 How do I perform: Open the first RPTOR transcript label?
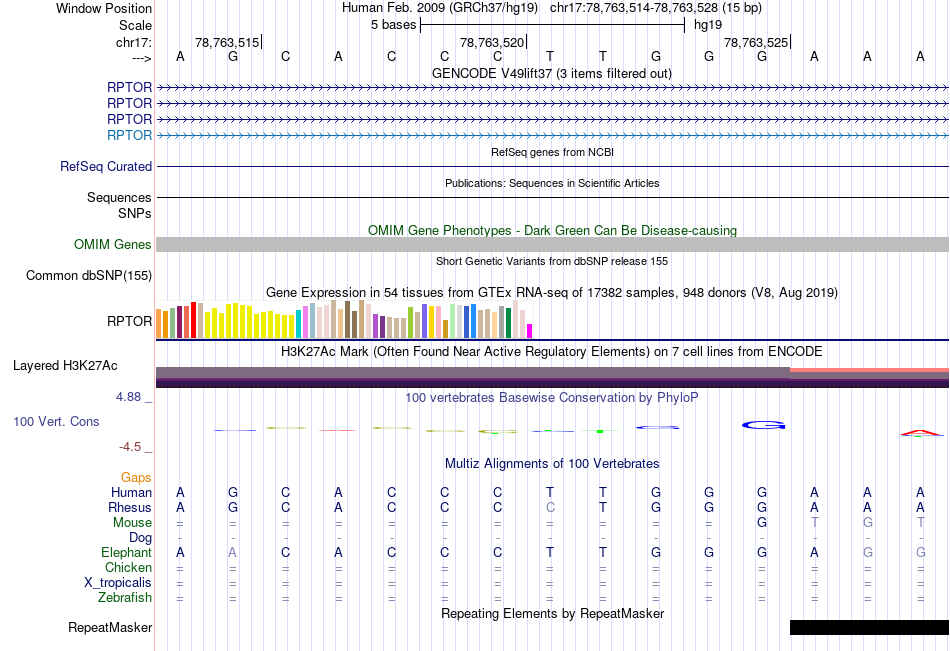click(x=129, y=87)
